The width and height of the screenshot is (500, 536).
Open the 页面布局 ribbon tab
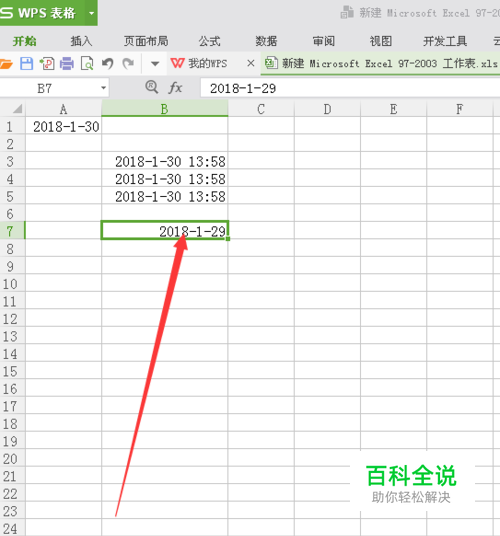pyautogui.click(x=146, y=41)
